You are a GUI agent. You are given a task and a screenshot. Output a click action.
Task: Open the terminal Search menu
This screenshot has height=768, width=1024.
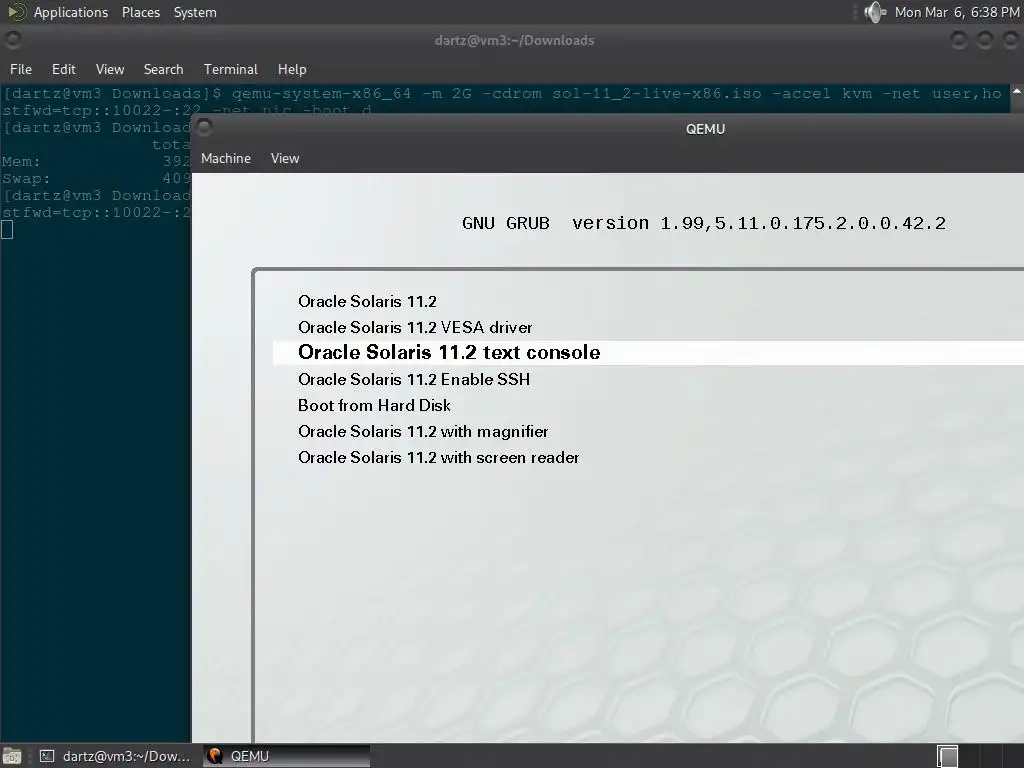(163, 69)
